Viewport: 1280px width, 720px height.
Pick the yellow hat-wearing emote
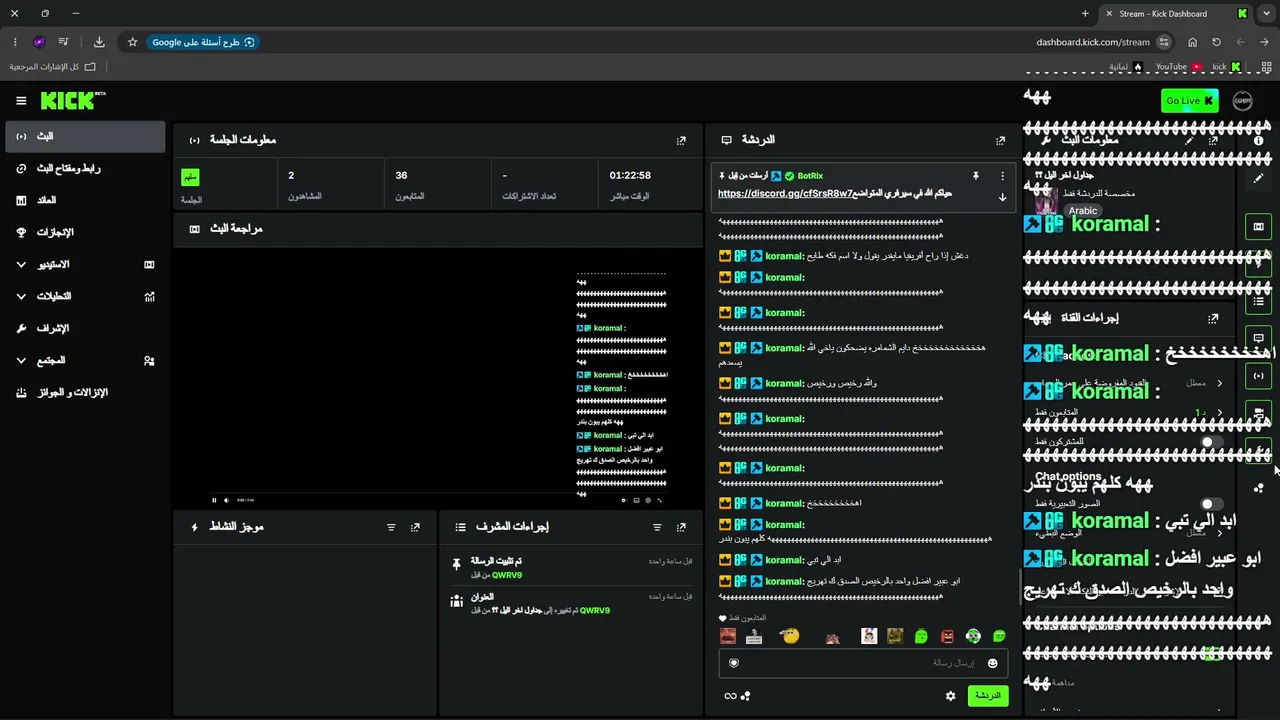click(x=791, y=636)
